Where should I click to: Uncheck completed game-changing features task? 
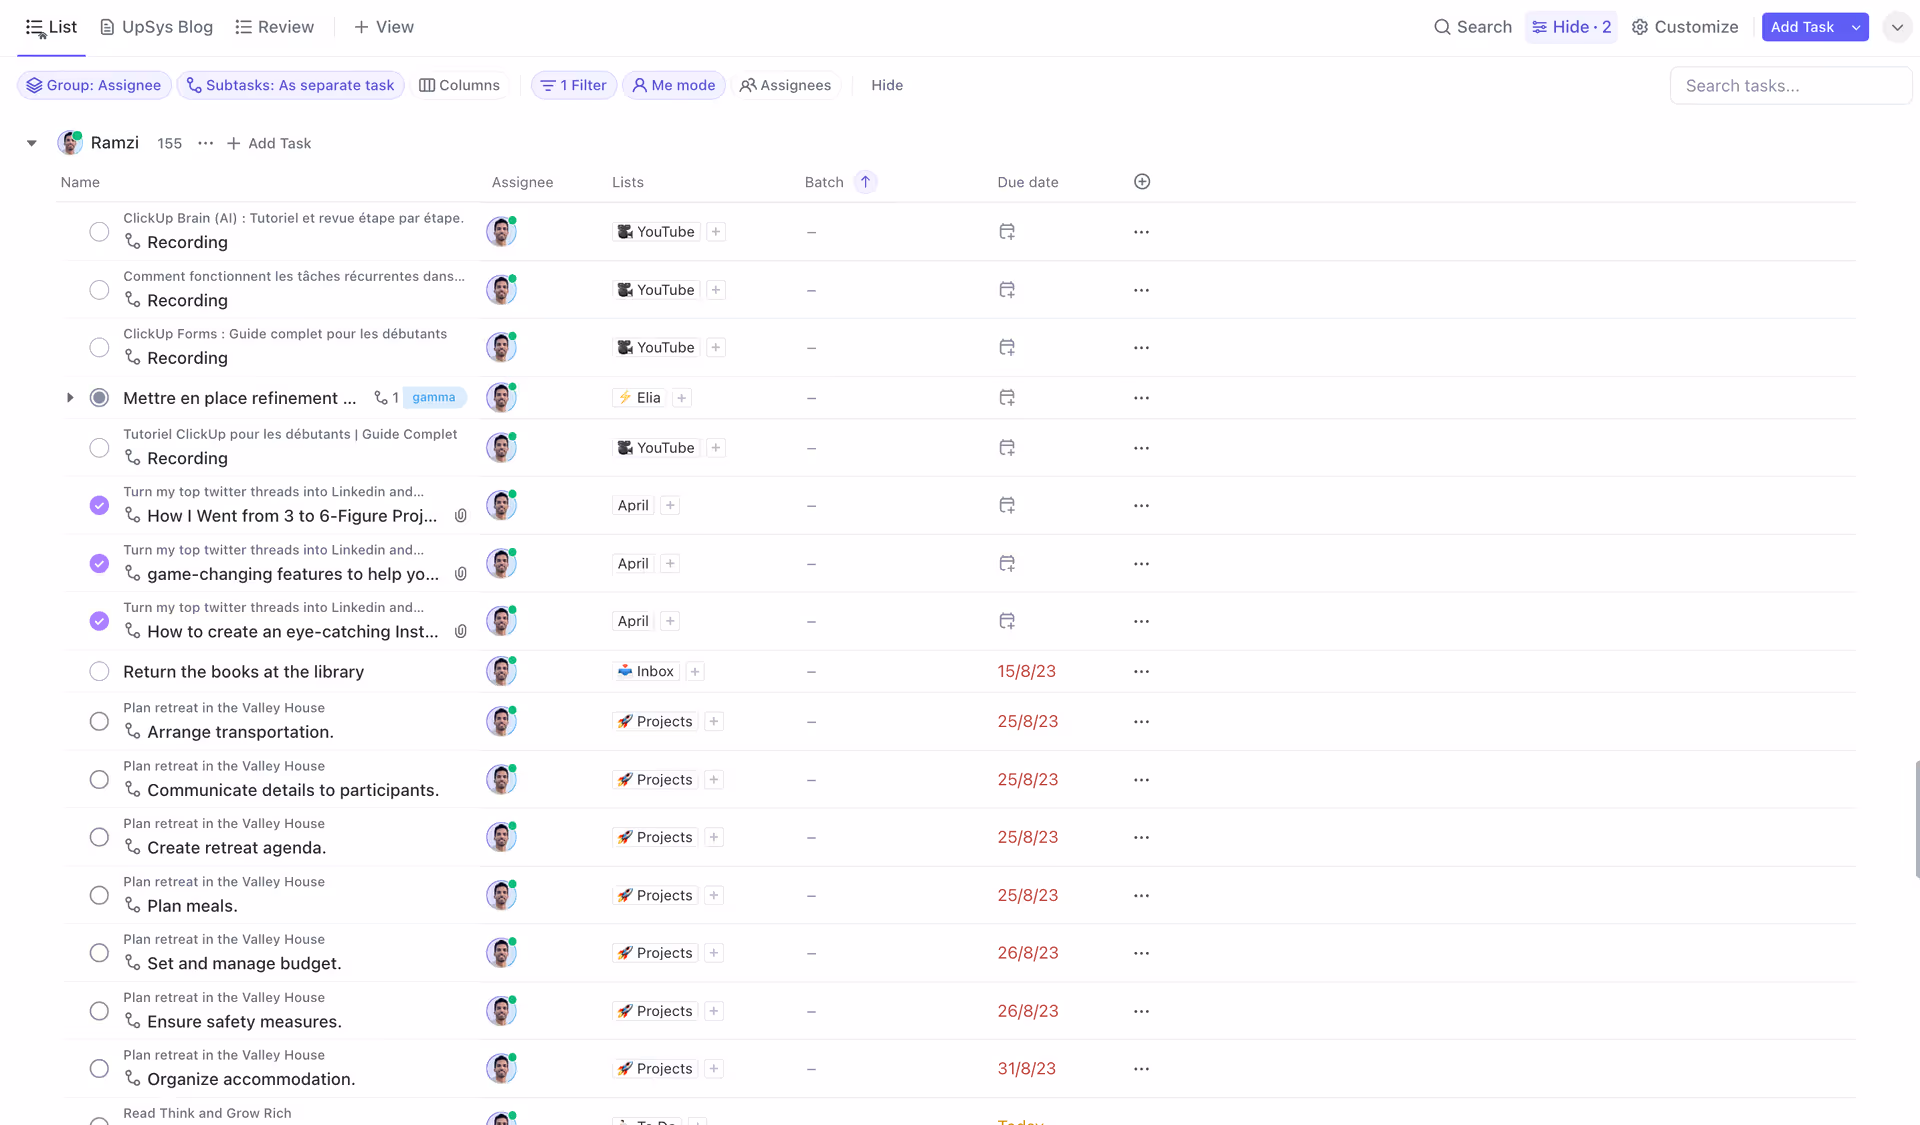[99, 564]
